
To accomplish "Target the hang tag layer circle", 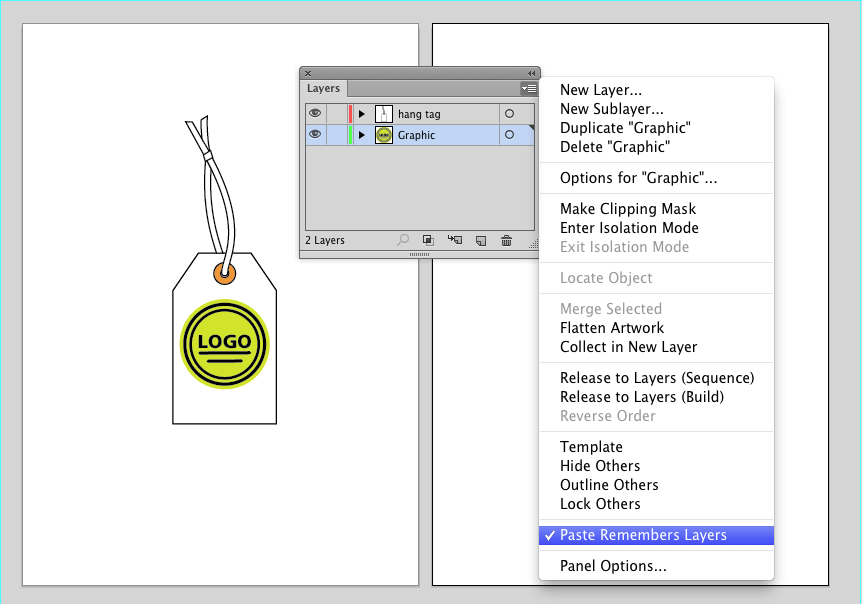I will pos(510,114).
